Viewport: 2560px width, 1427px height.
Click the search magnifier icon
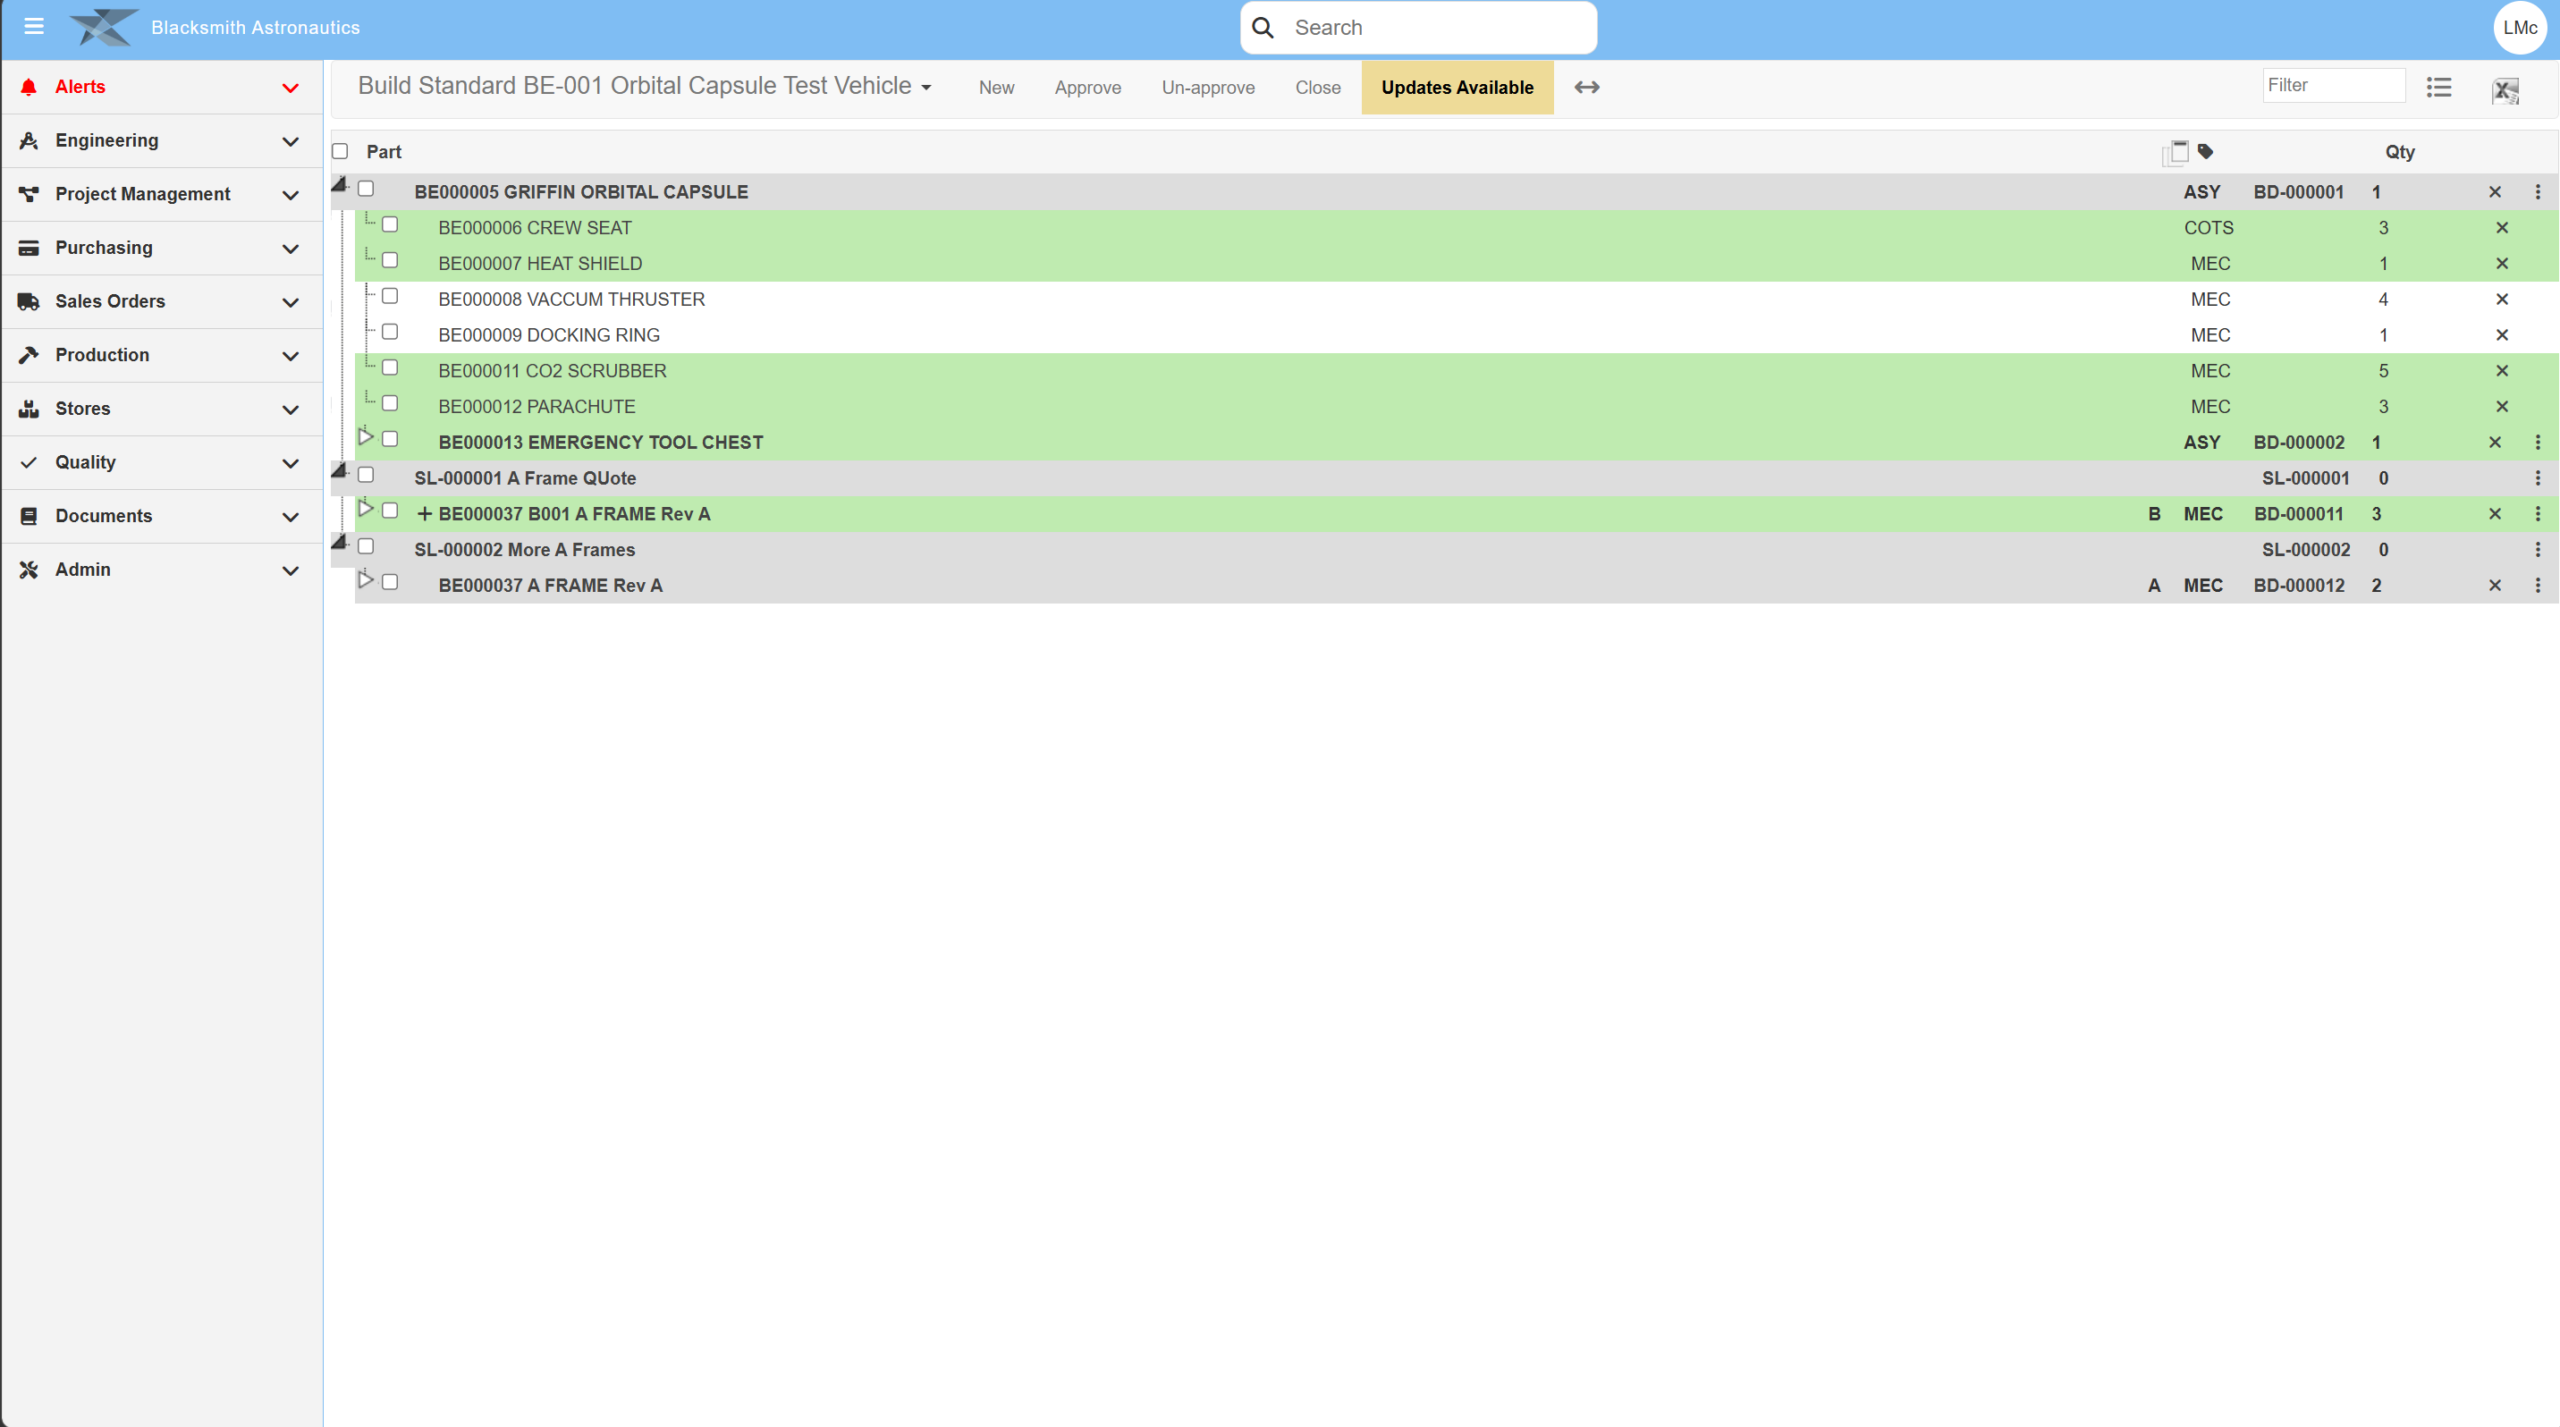1263,28
